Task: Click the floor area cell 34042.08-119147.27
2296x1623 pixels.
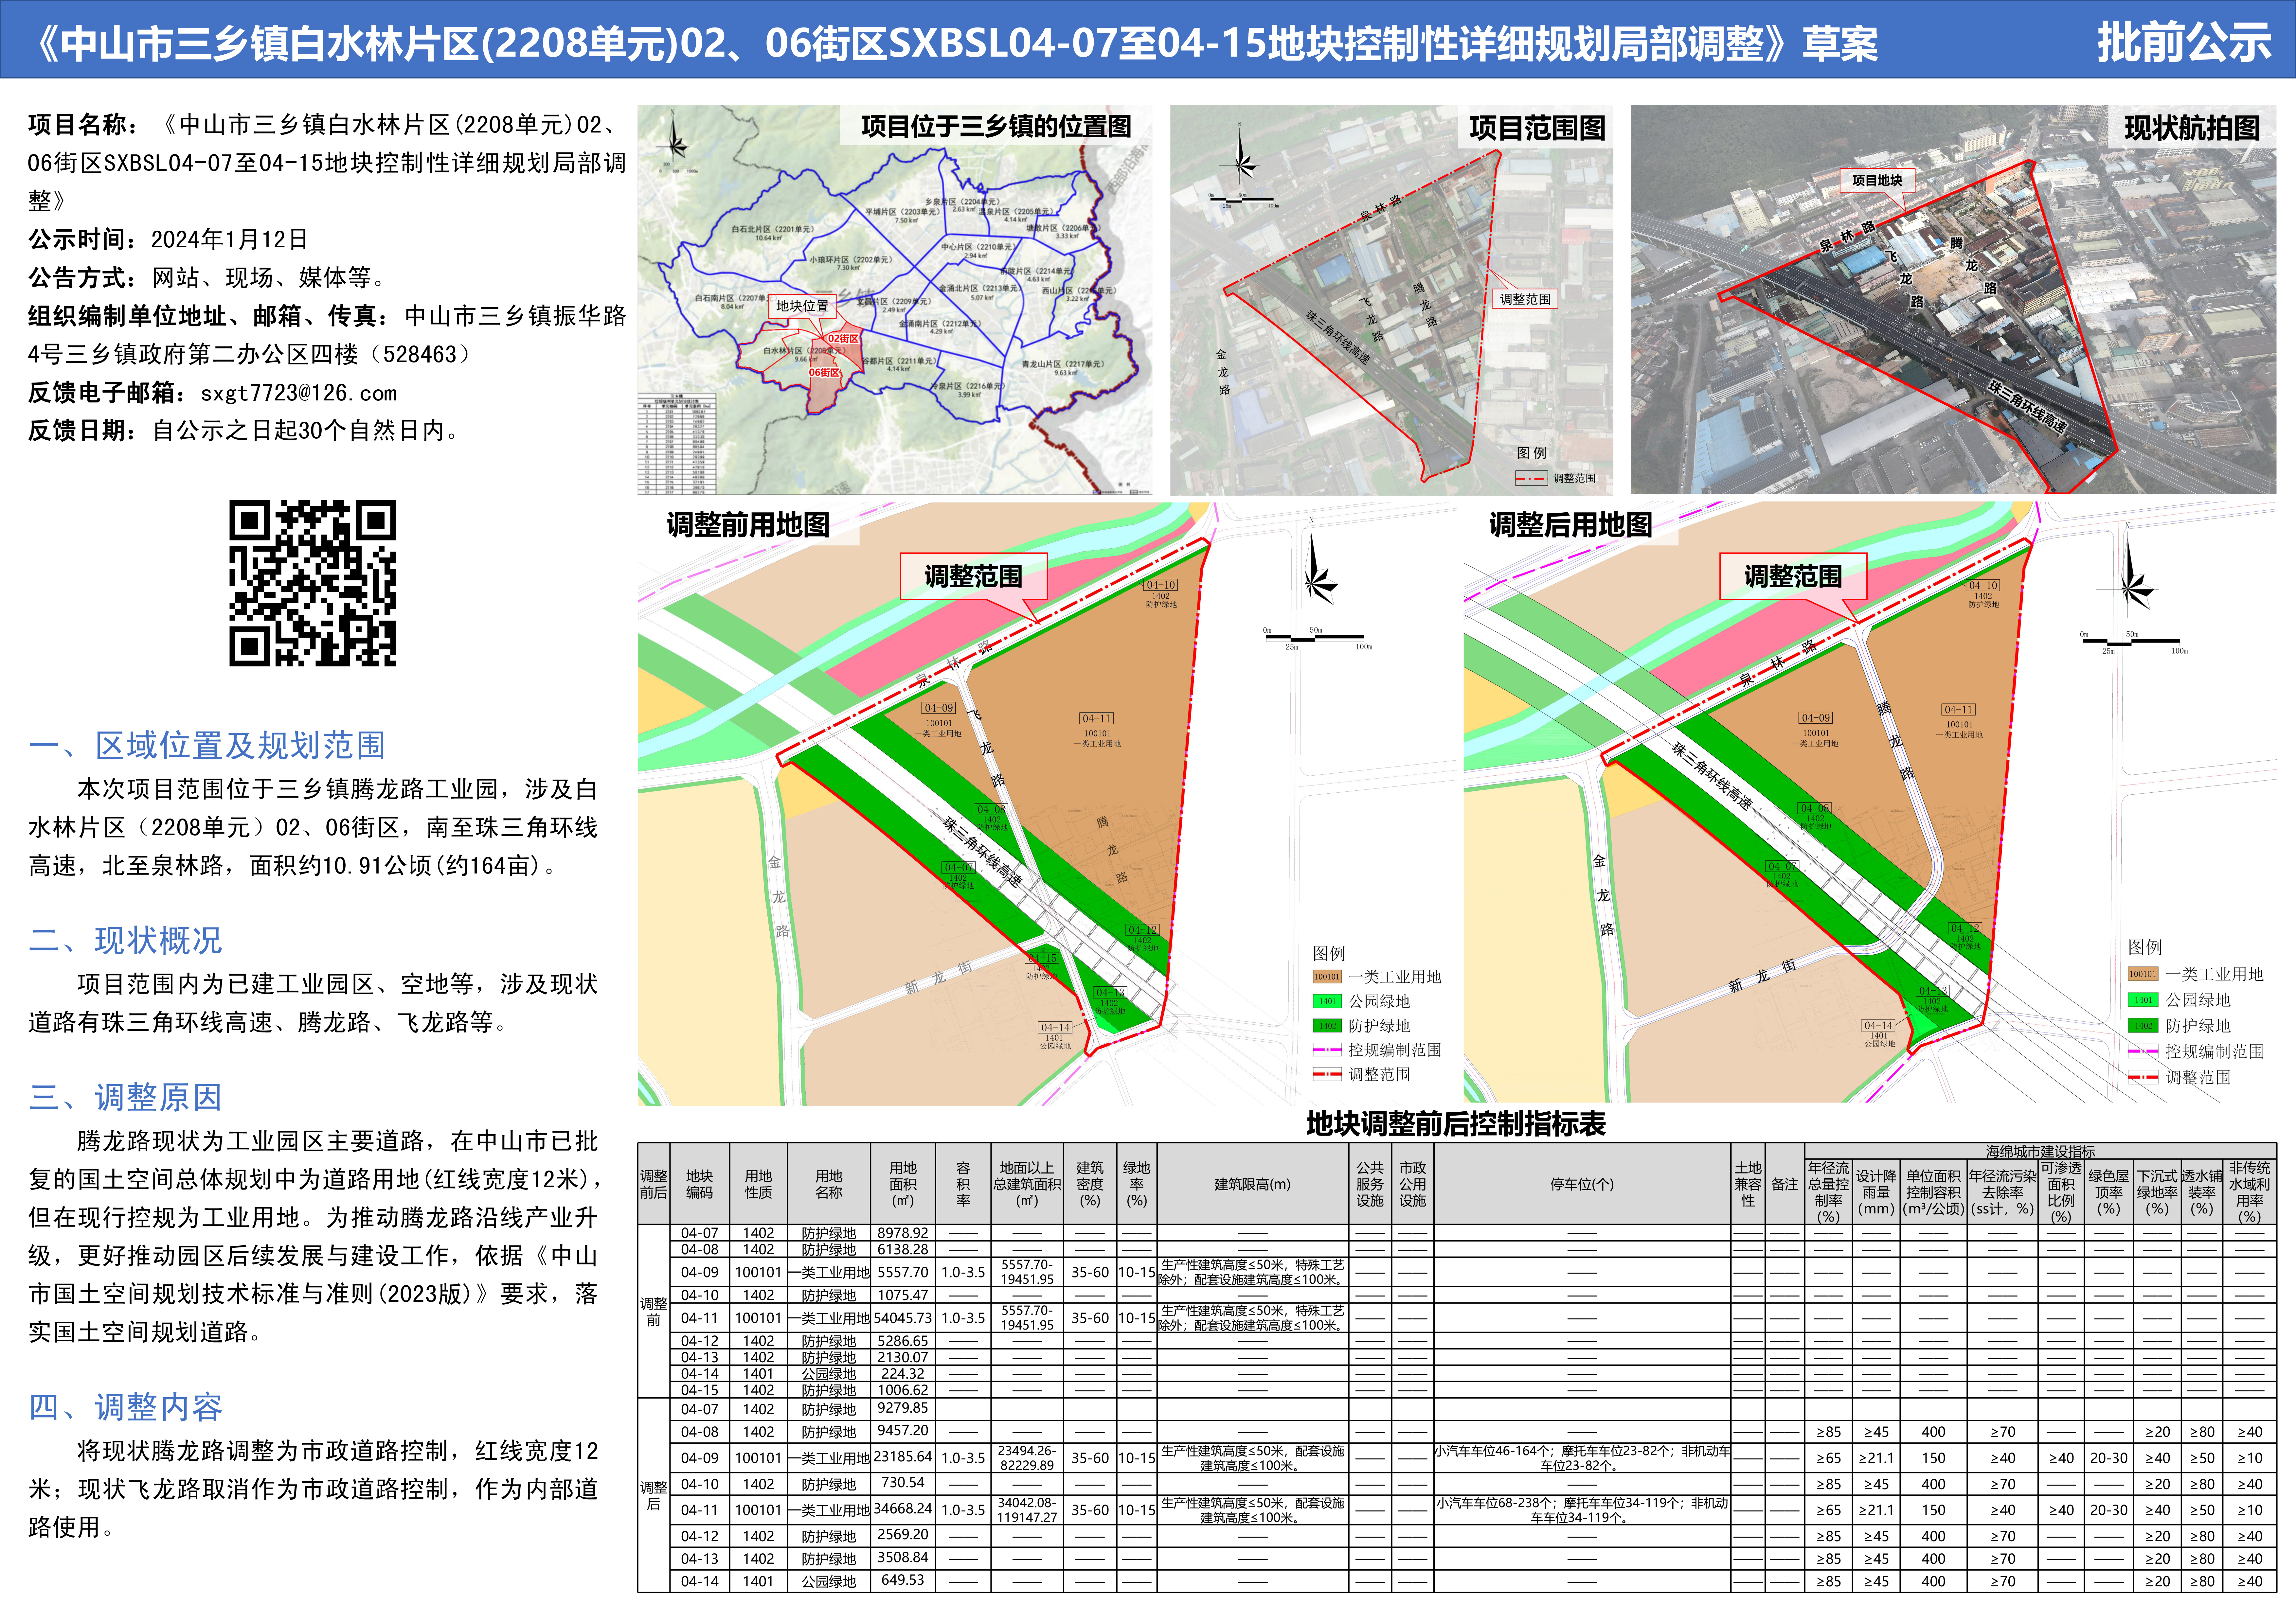Action: click(1027, 1510)
